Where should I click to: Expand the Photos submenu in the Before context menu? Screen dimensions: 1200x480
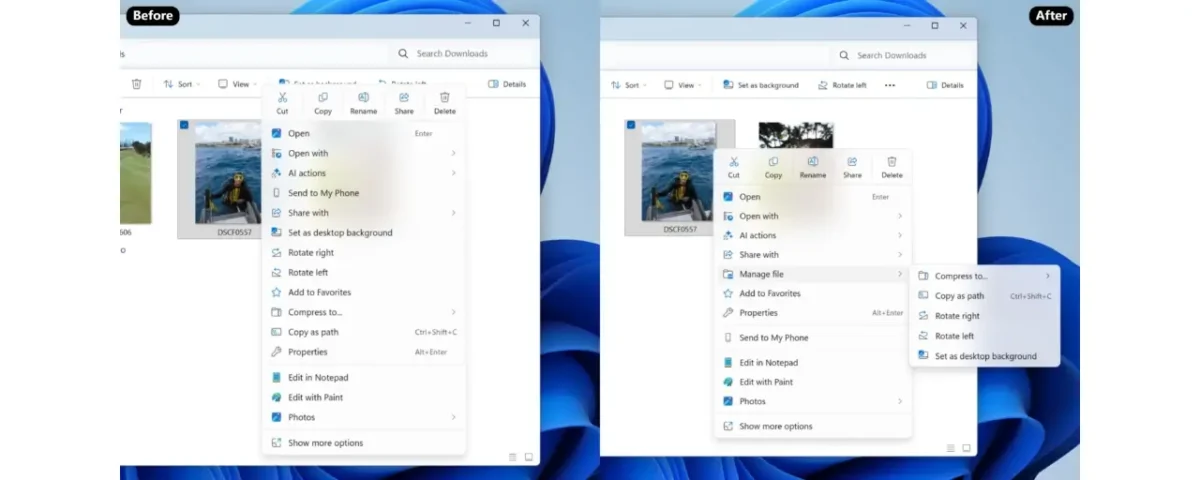364,417
